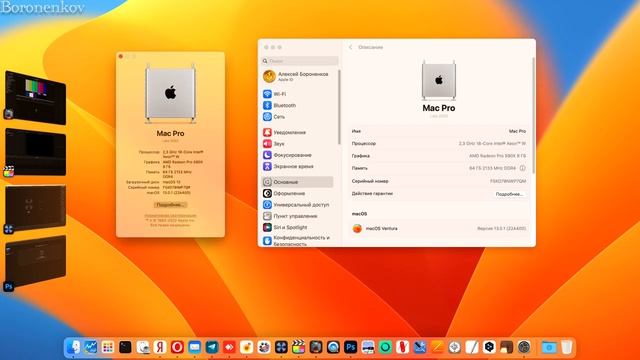
Task: Click Подробнее in the About This Mac window
Action: (x=170, y=205)
